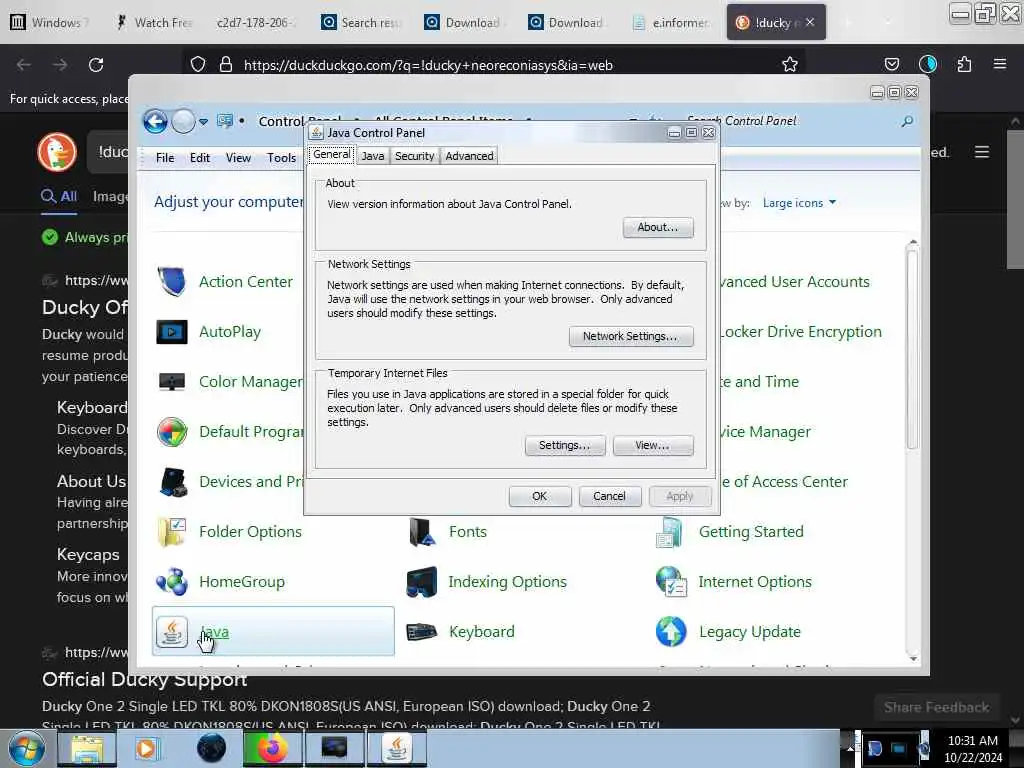The width and height of the screenshot is (1024, 768).
Task: Open the Internet Options globe icon
Action: [671, 581]
